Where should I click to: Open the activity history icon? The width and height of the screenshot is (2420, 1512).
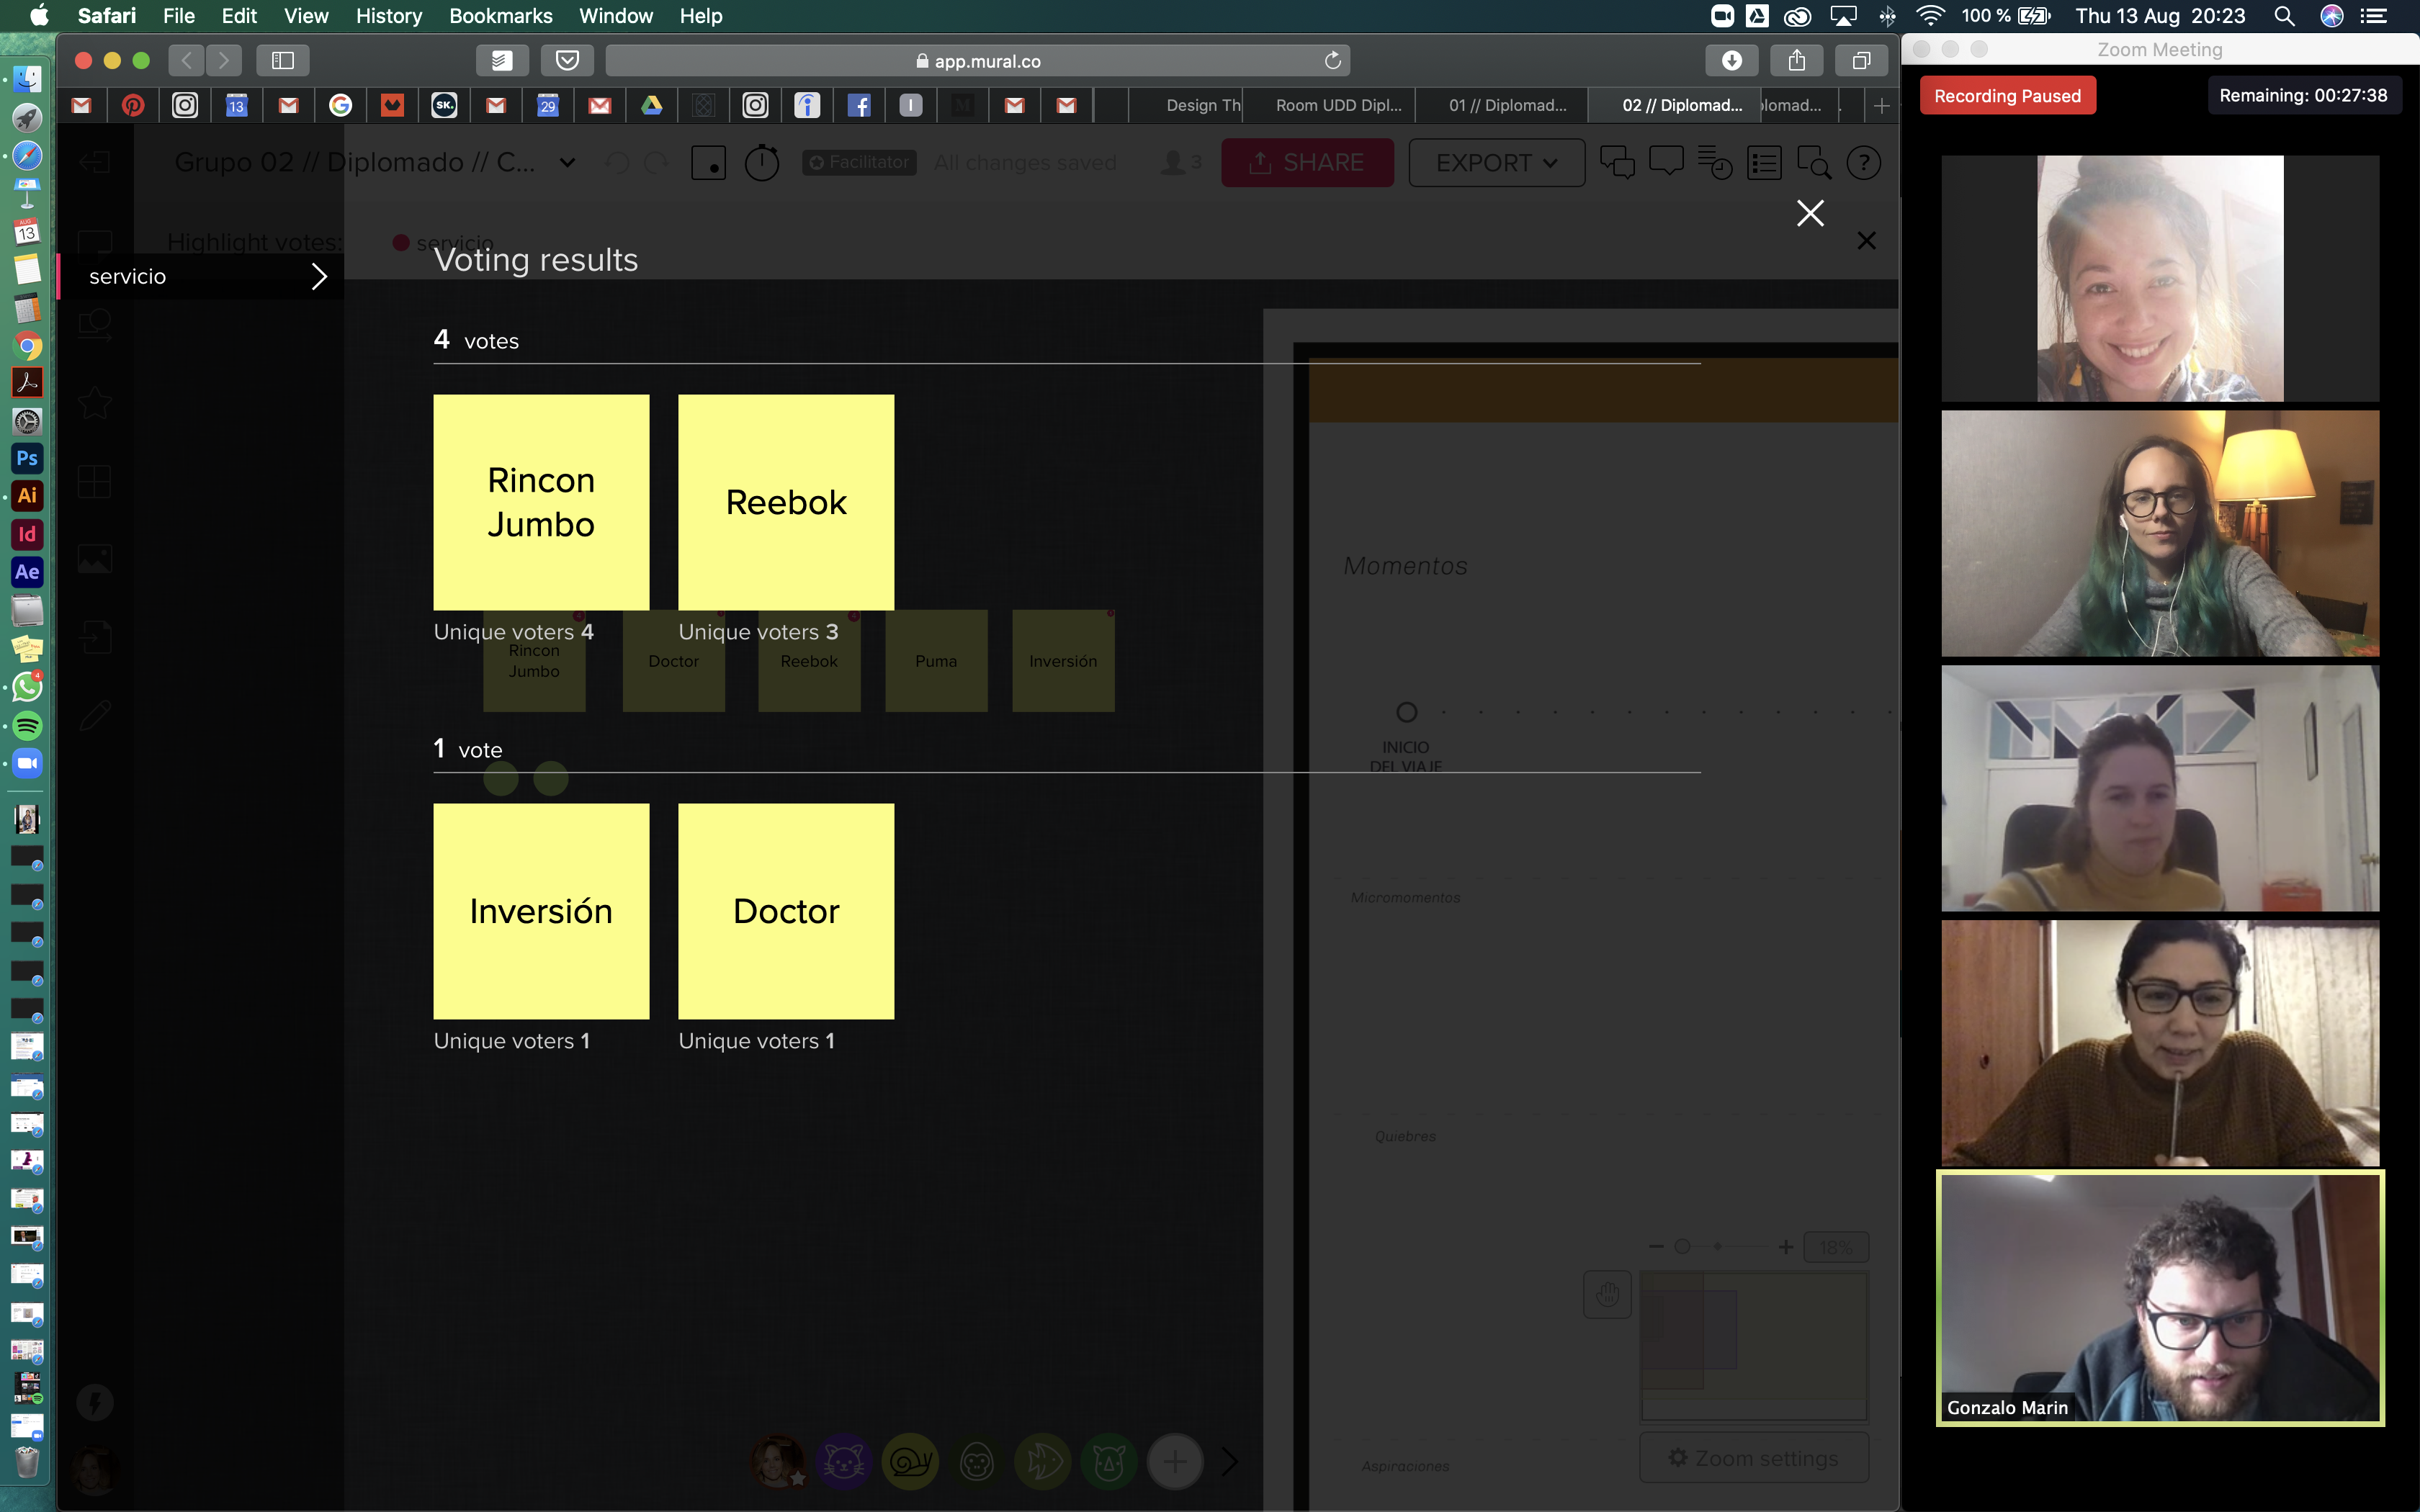click(1715, 162)
